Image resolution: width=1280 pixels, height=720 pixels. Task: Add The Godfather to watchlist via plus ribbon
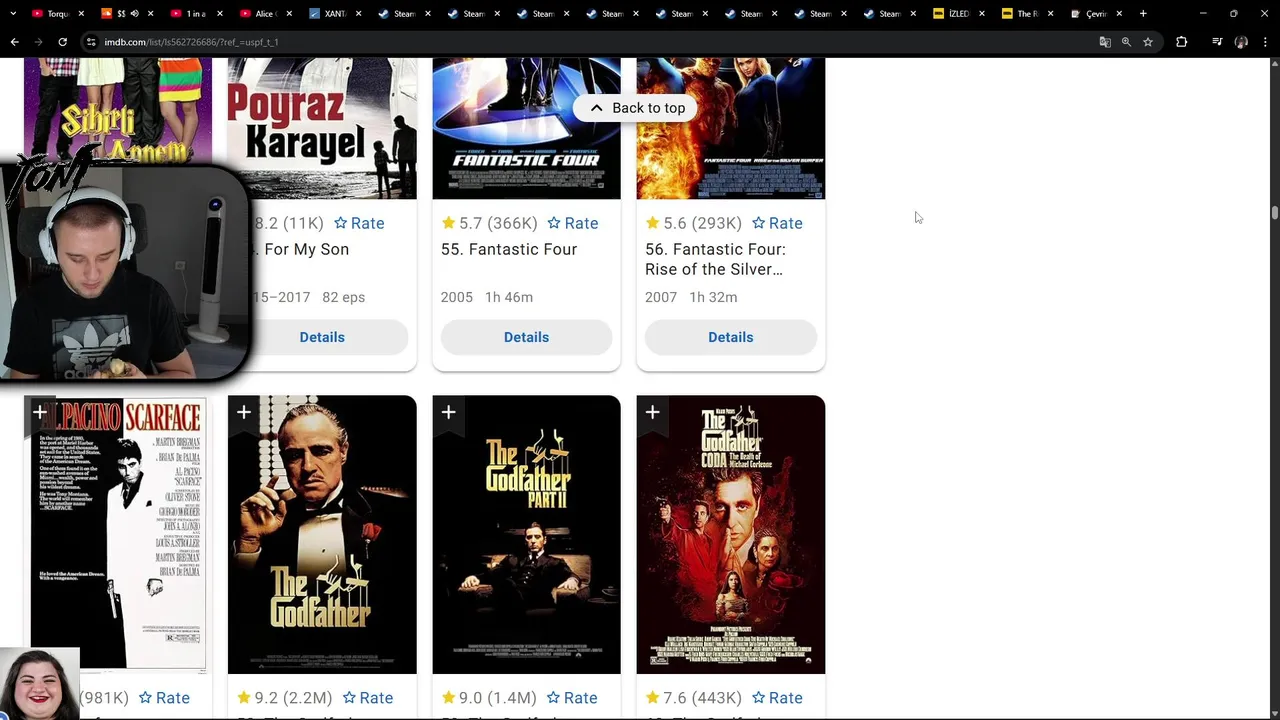[x=244, y=412]
